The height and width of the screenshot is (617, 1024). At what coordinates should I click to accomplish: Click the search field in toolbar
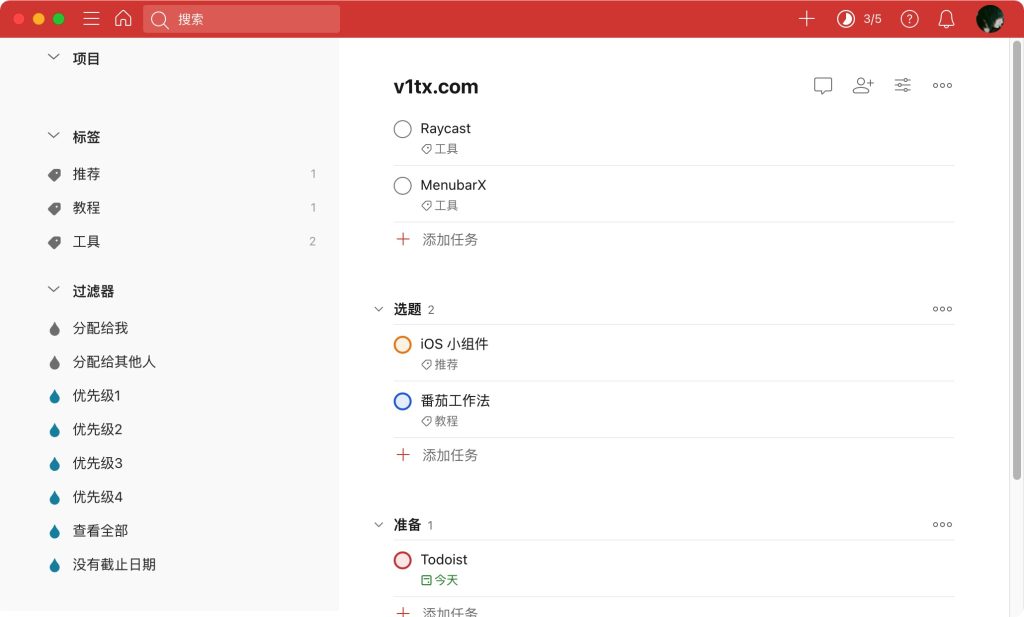pyautogui.click(x=241, y=19)
